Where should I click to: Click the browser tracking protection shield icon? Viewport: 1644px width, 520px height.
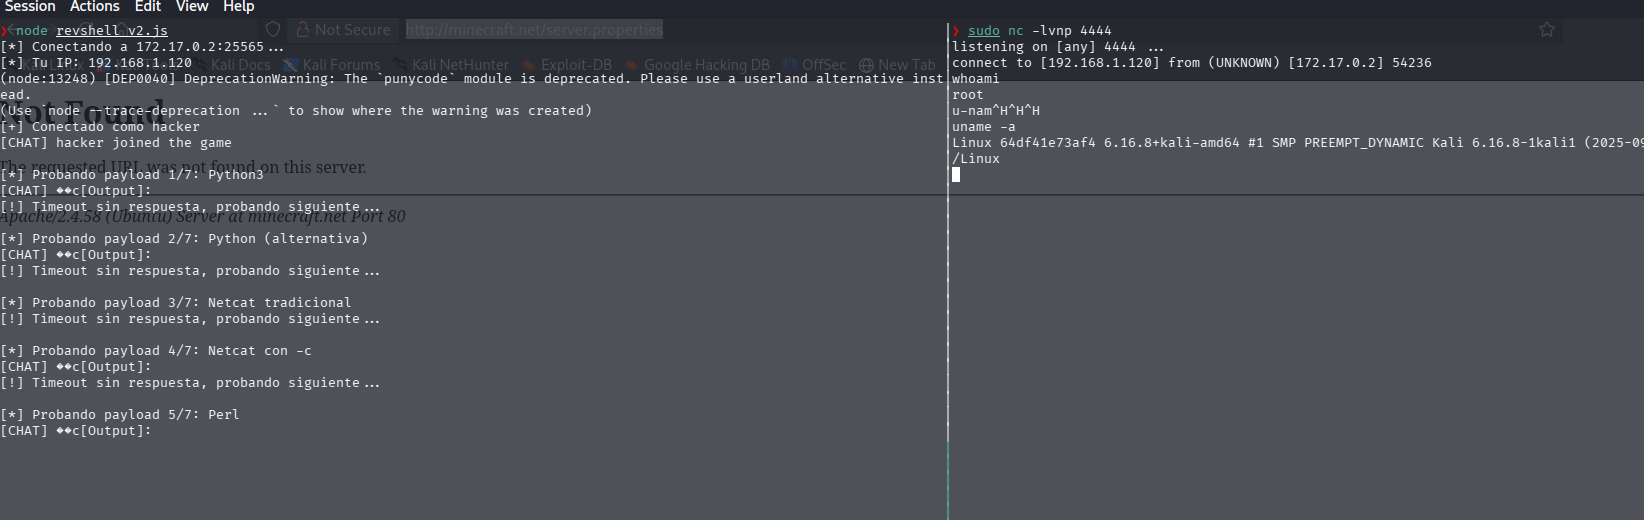[x=273, y=30]
